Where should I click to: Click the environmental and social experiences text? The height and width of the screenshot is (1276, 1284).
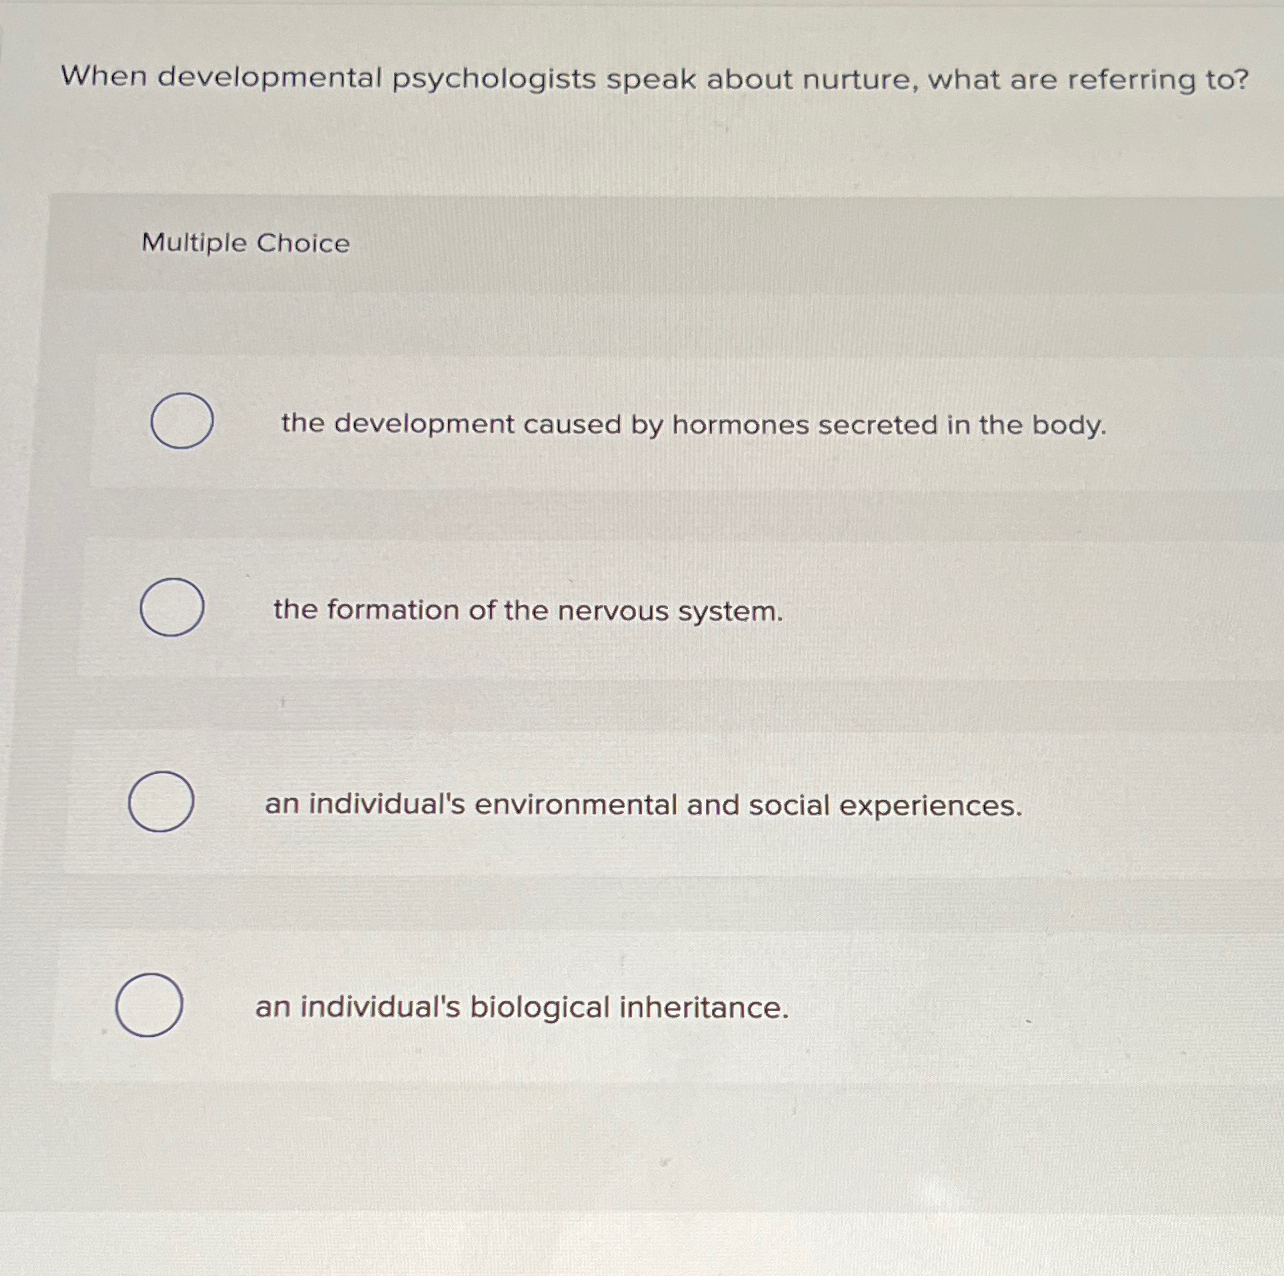pyautogui.click(x=643, y=805)
